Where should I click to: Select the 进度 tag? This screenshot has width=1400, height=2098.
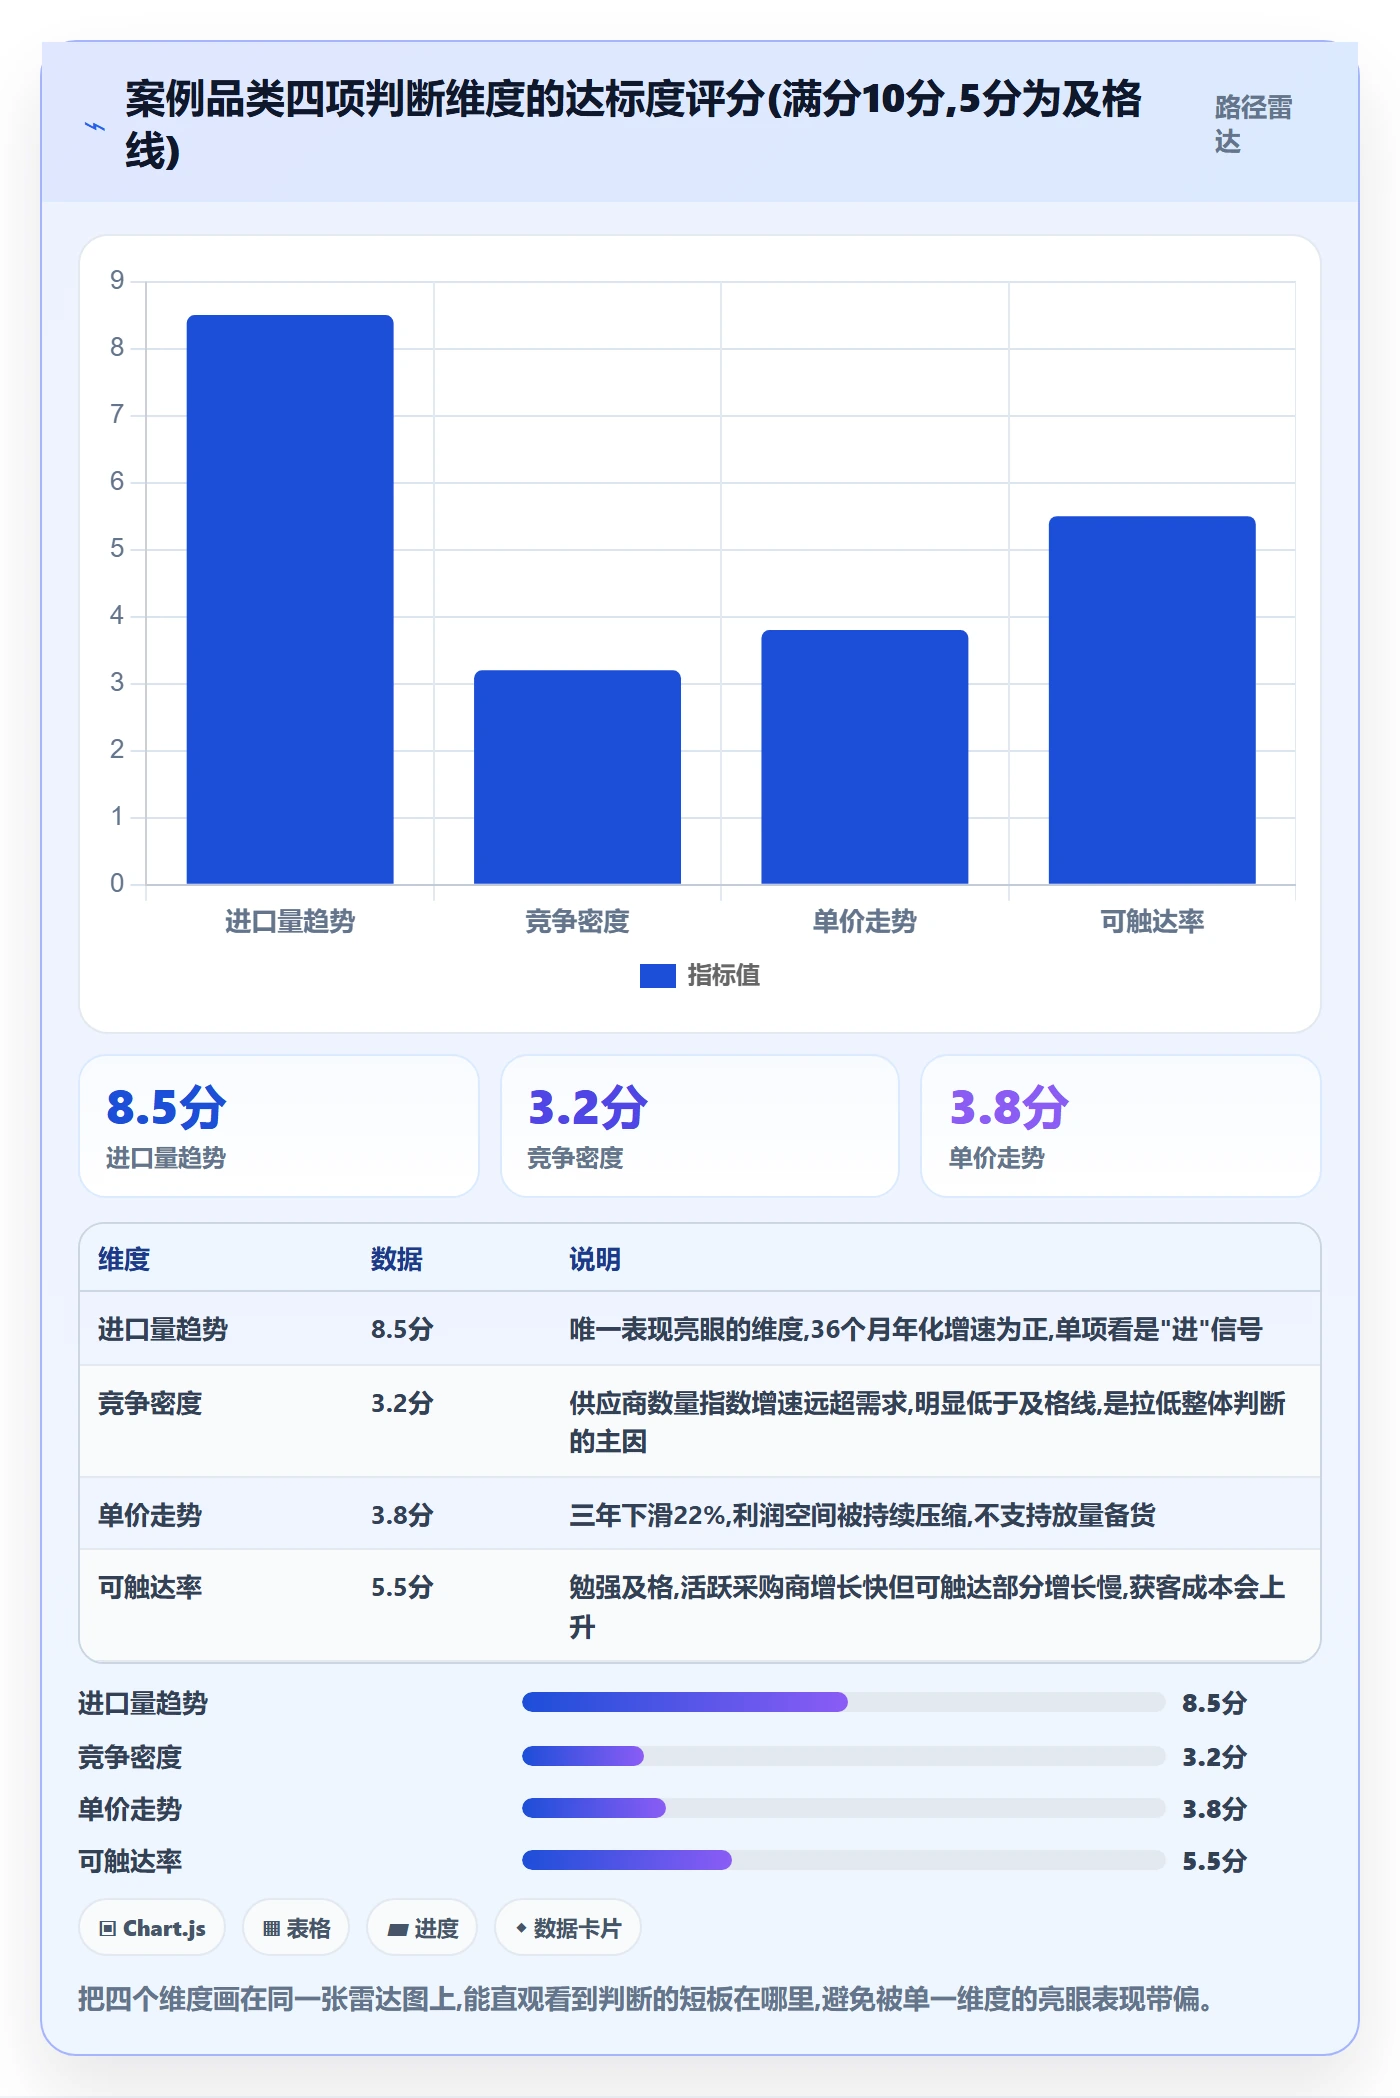pyautogui.click(x=422, y=1928)
